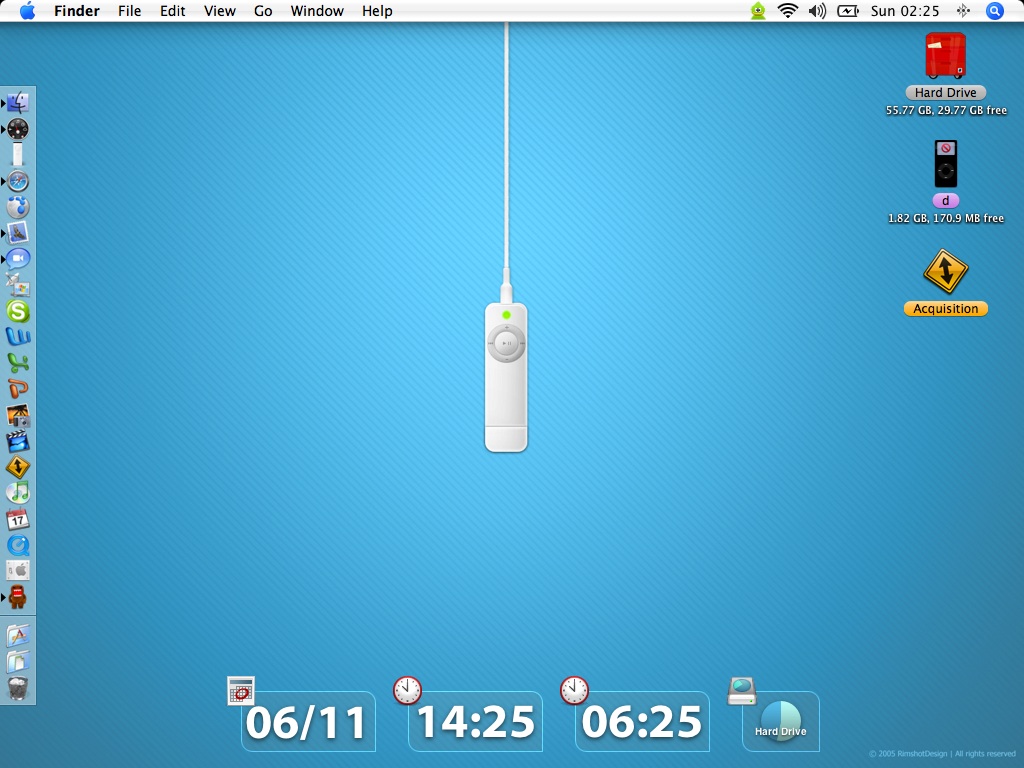The height and width of the screenshot is (768, 1024).
Task: Open the Go menu
Action: coord(263,11)
